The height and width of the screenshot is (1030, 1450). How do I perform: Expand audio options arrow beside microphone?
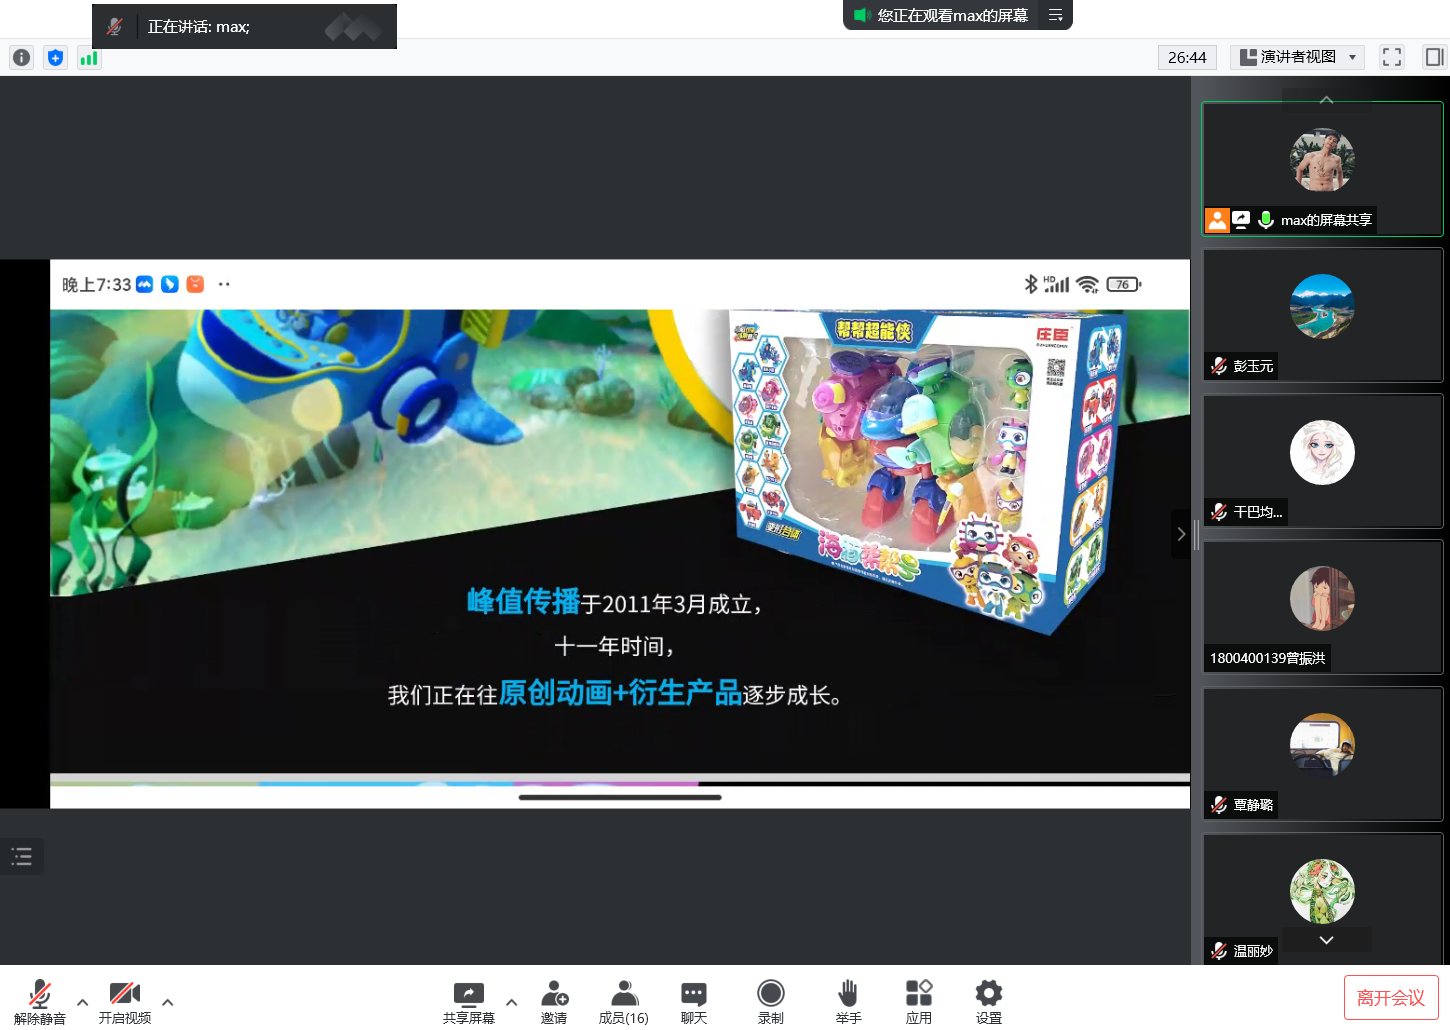(83, 1002)
